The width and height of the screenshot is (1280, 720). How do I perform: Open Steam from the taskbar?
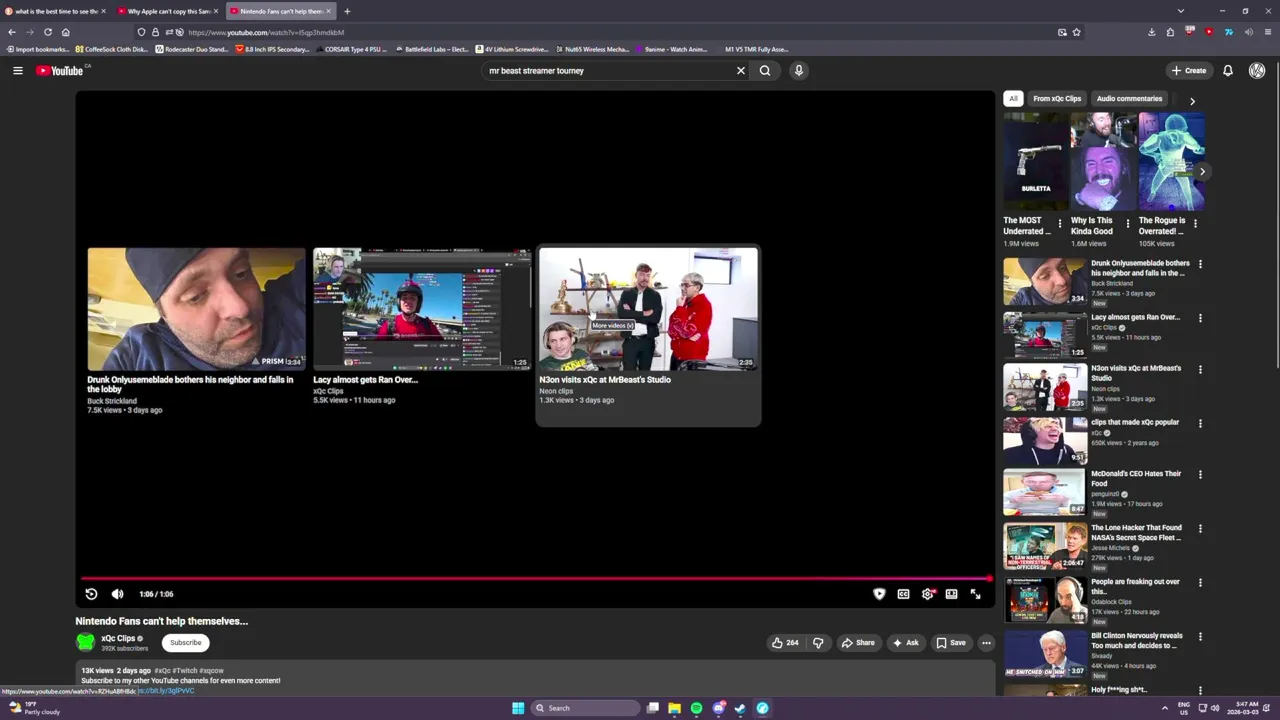[x=740, y=708]
